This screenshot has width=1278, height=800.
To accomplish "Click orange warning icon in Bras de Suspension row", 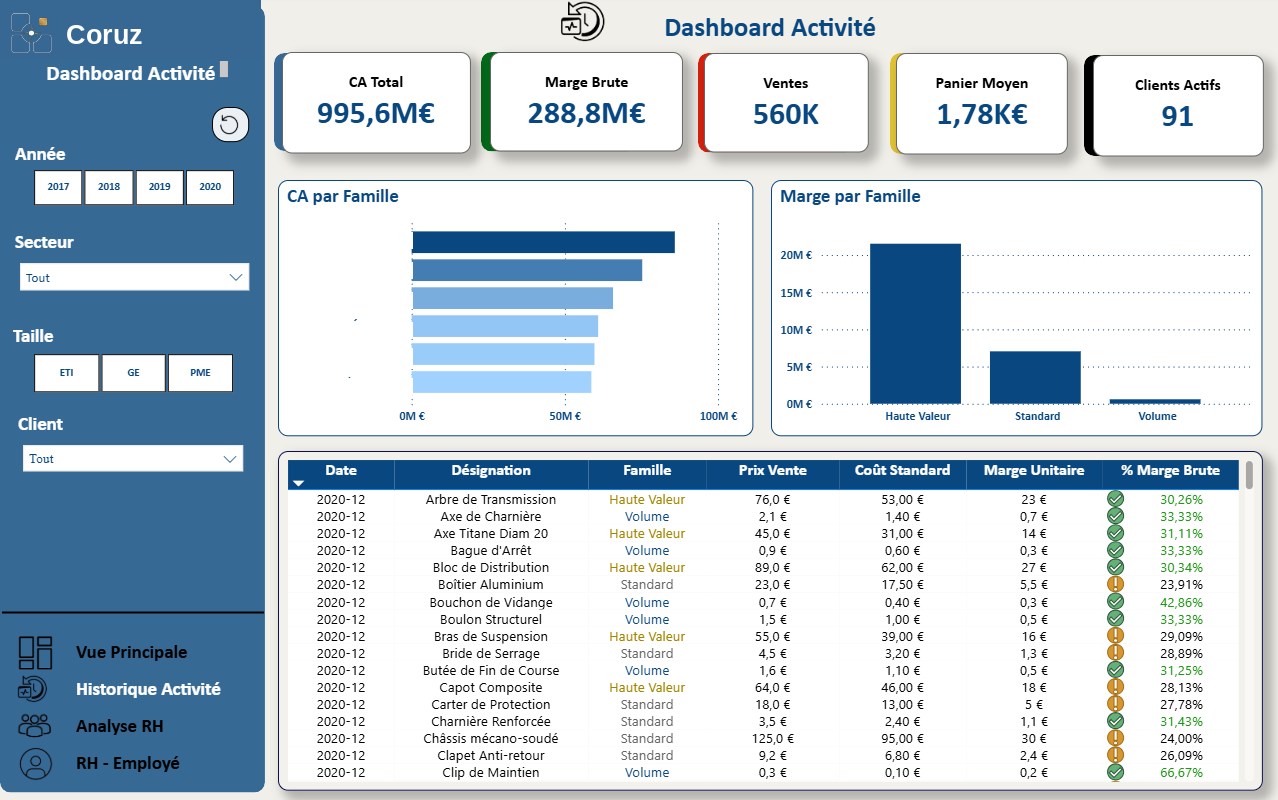I will [x=1115, y=636].
